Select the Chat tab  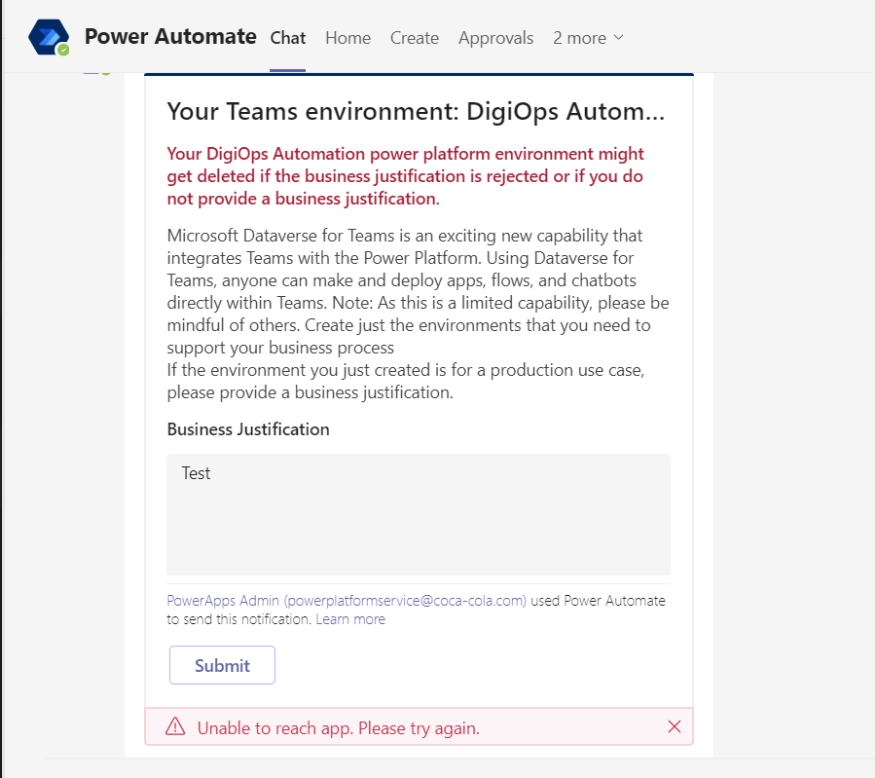(x=287, y=38)
